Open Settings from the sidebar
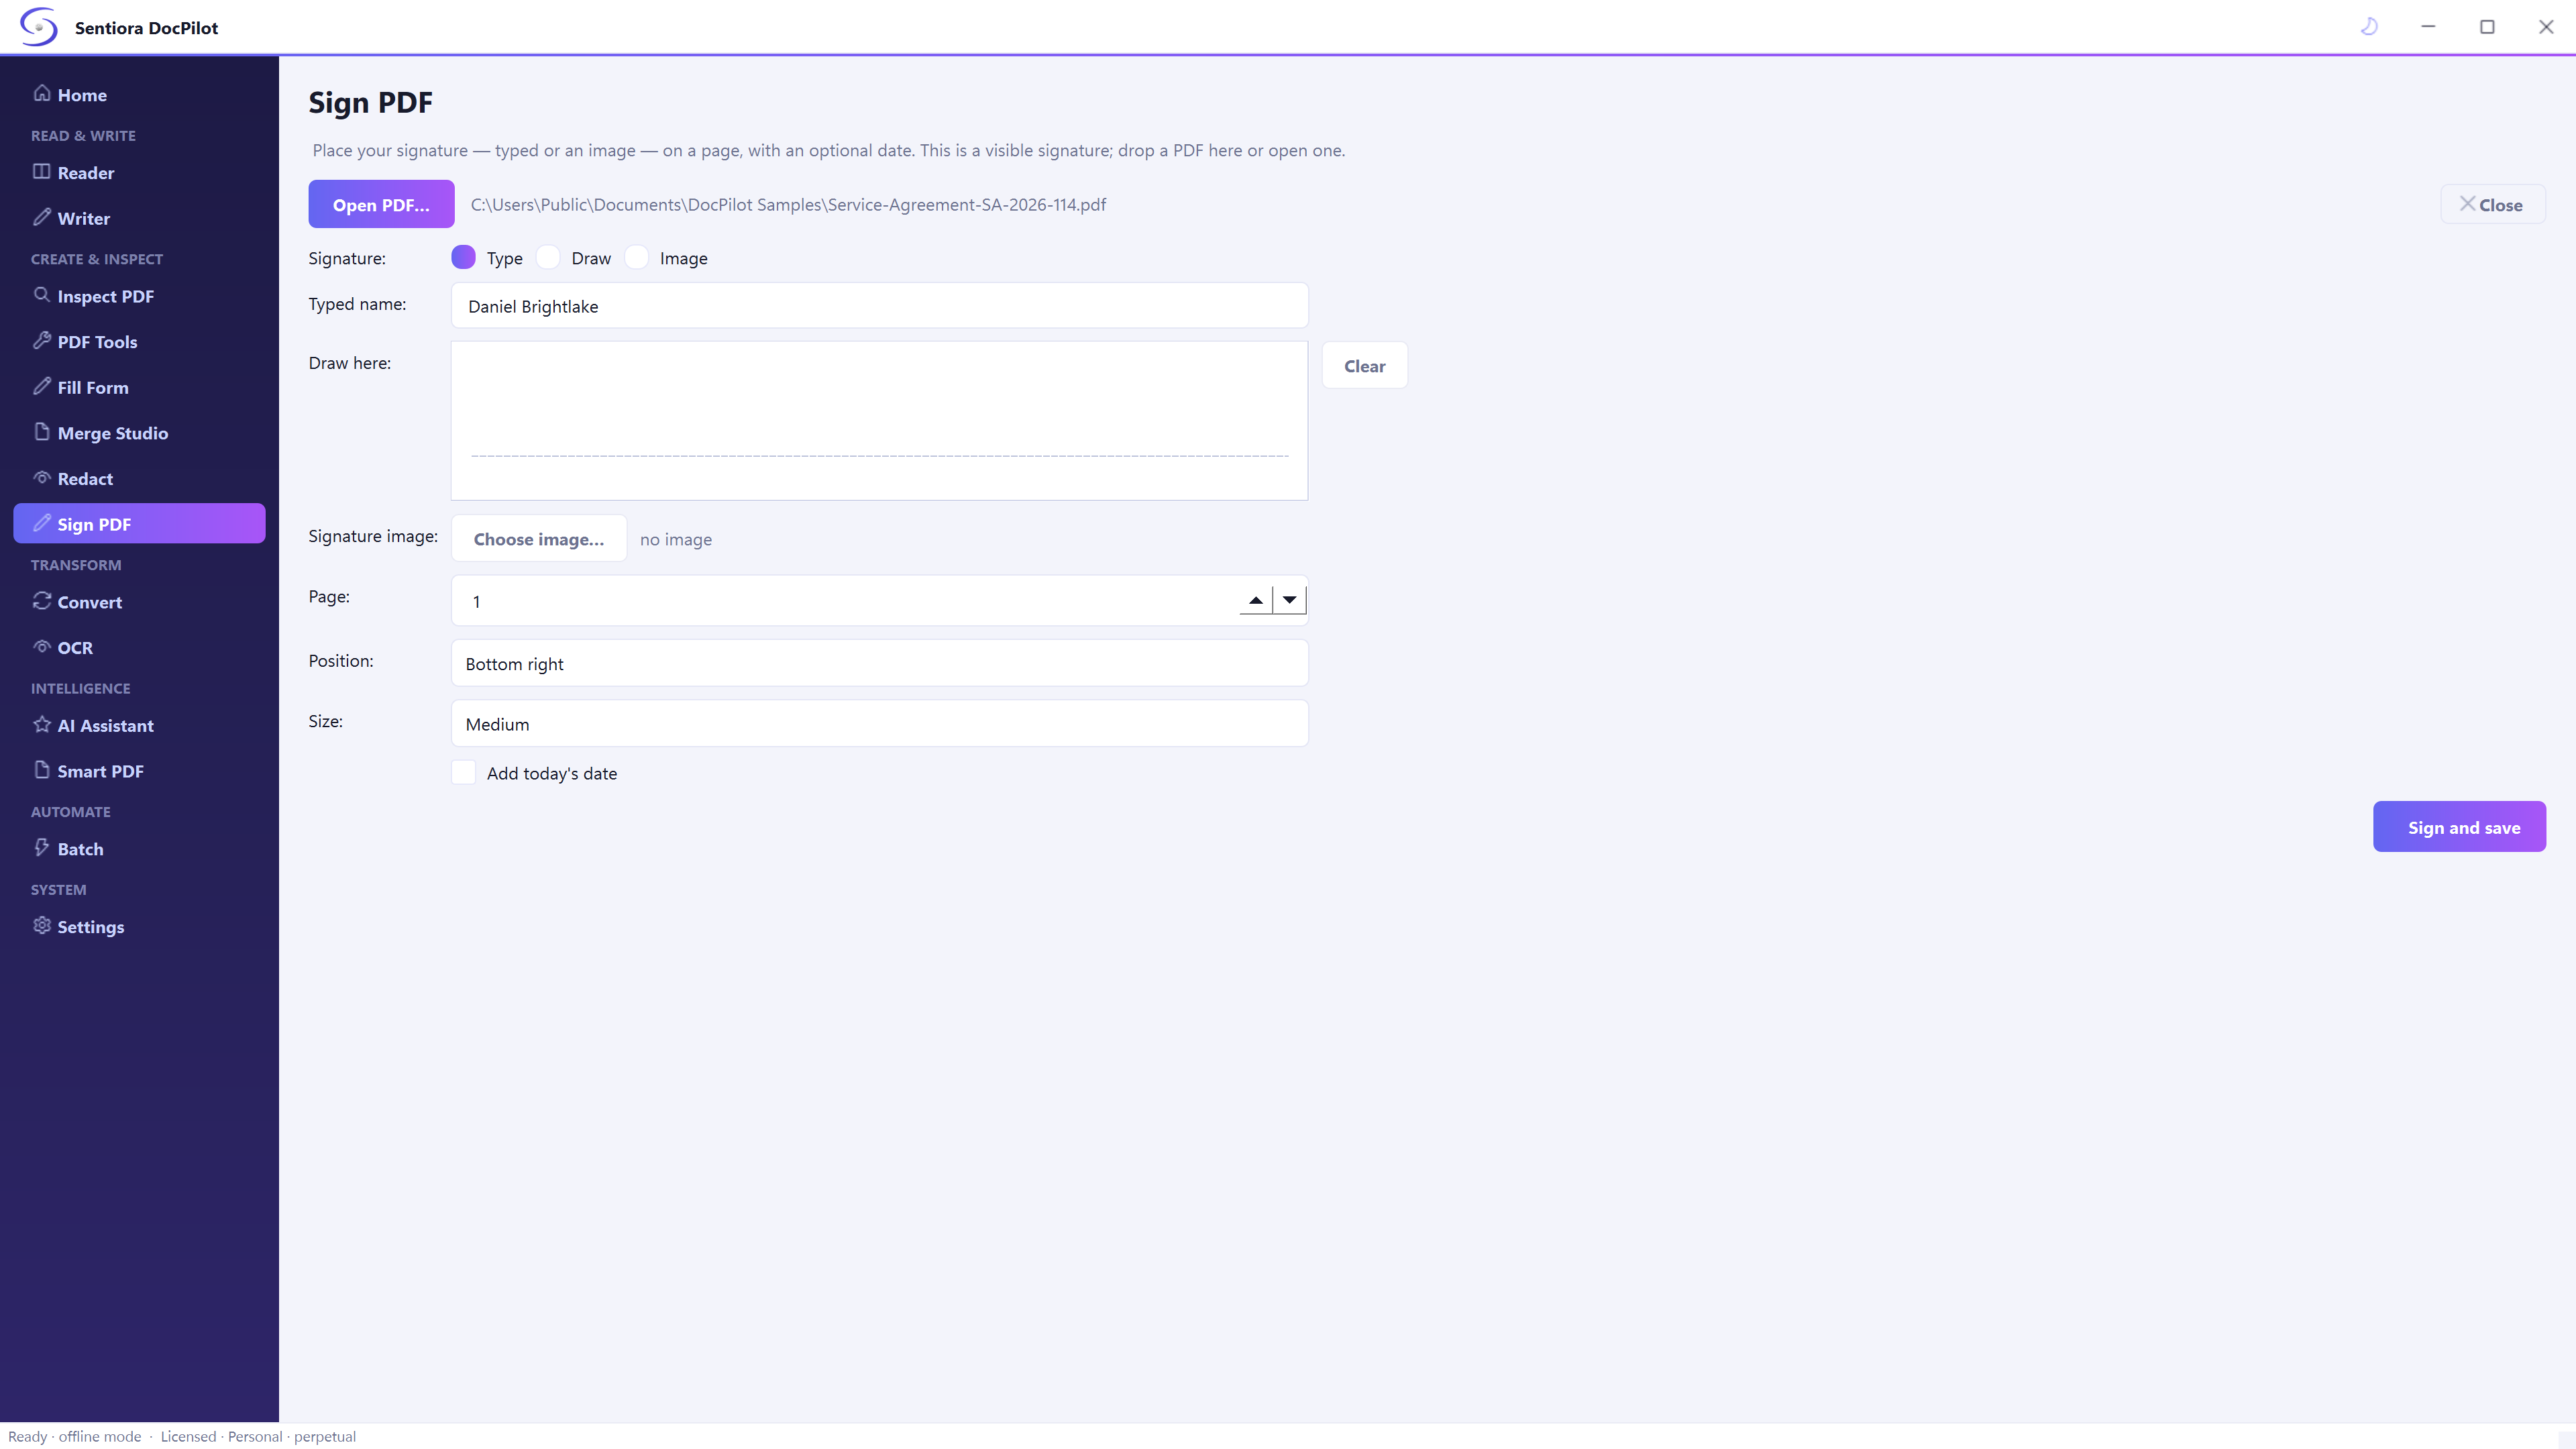The image size is (2576, 1449). [139, 927]
